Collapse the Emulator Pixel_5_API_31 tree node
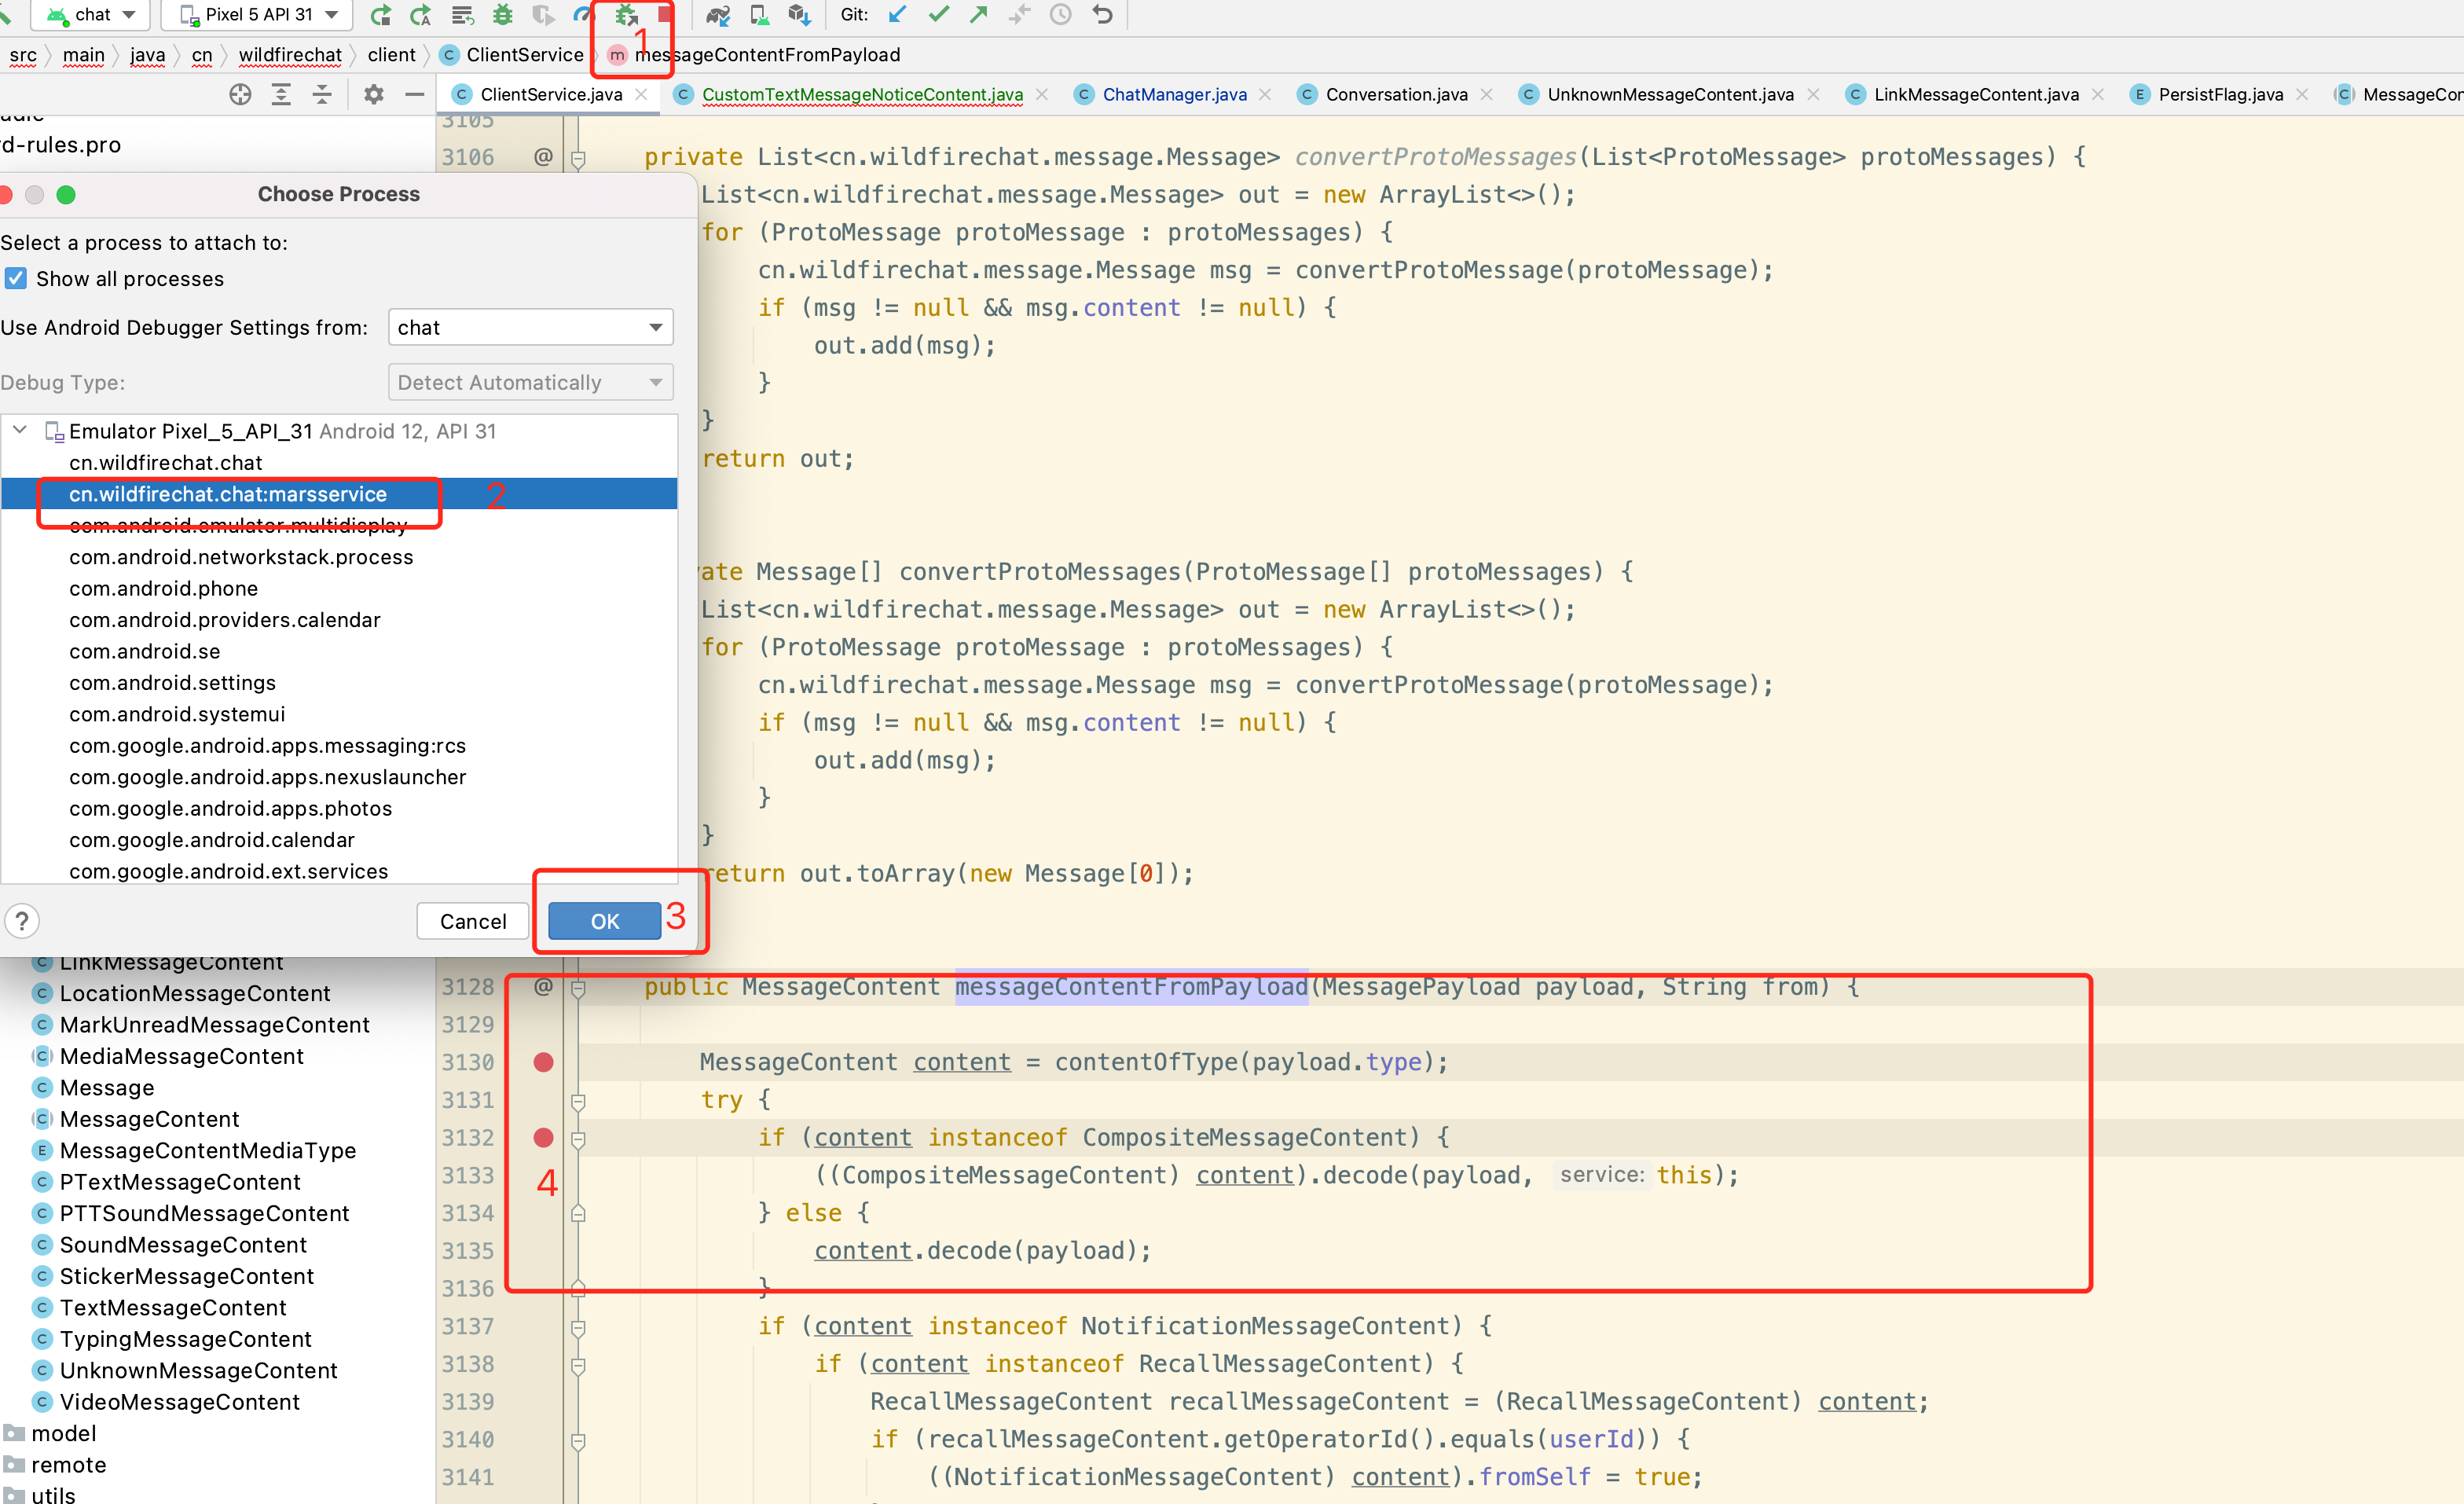2464x1504 pixels. (18, 430)
